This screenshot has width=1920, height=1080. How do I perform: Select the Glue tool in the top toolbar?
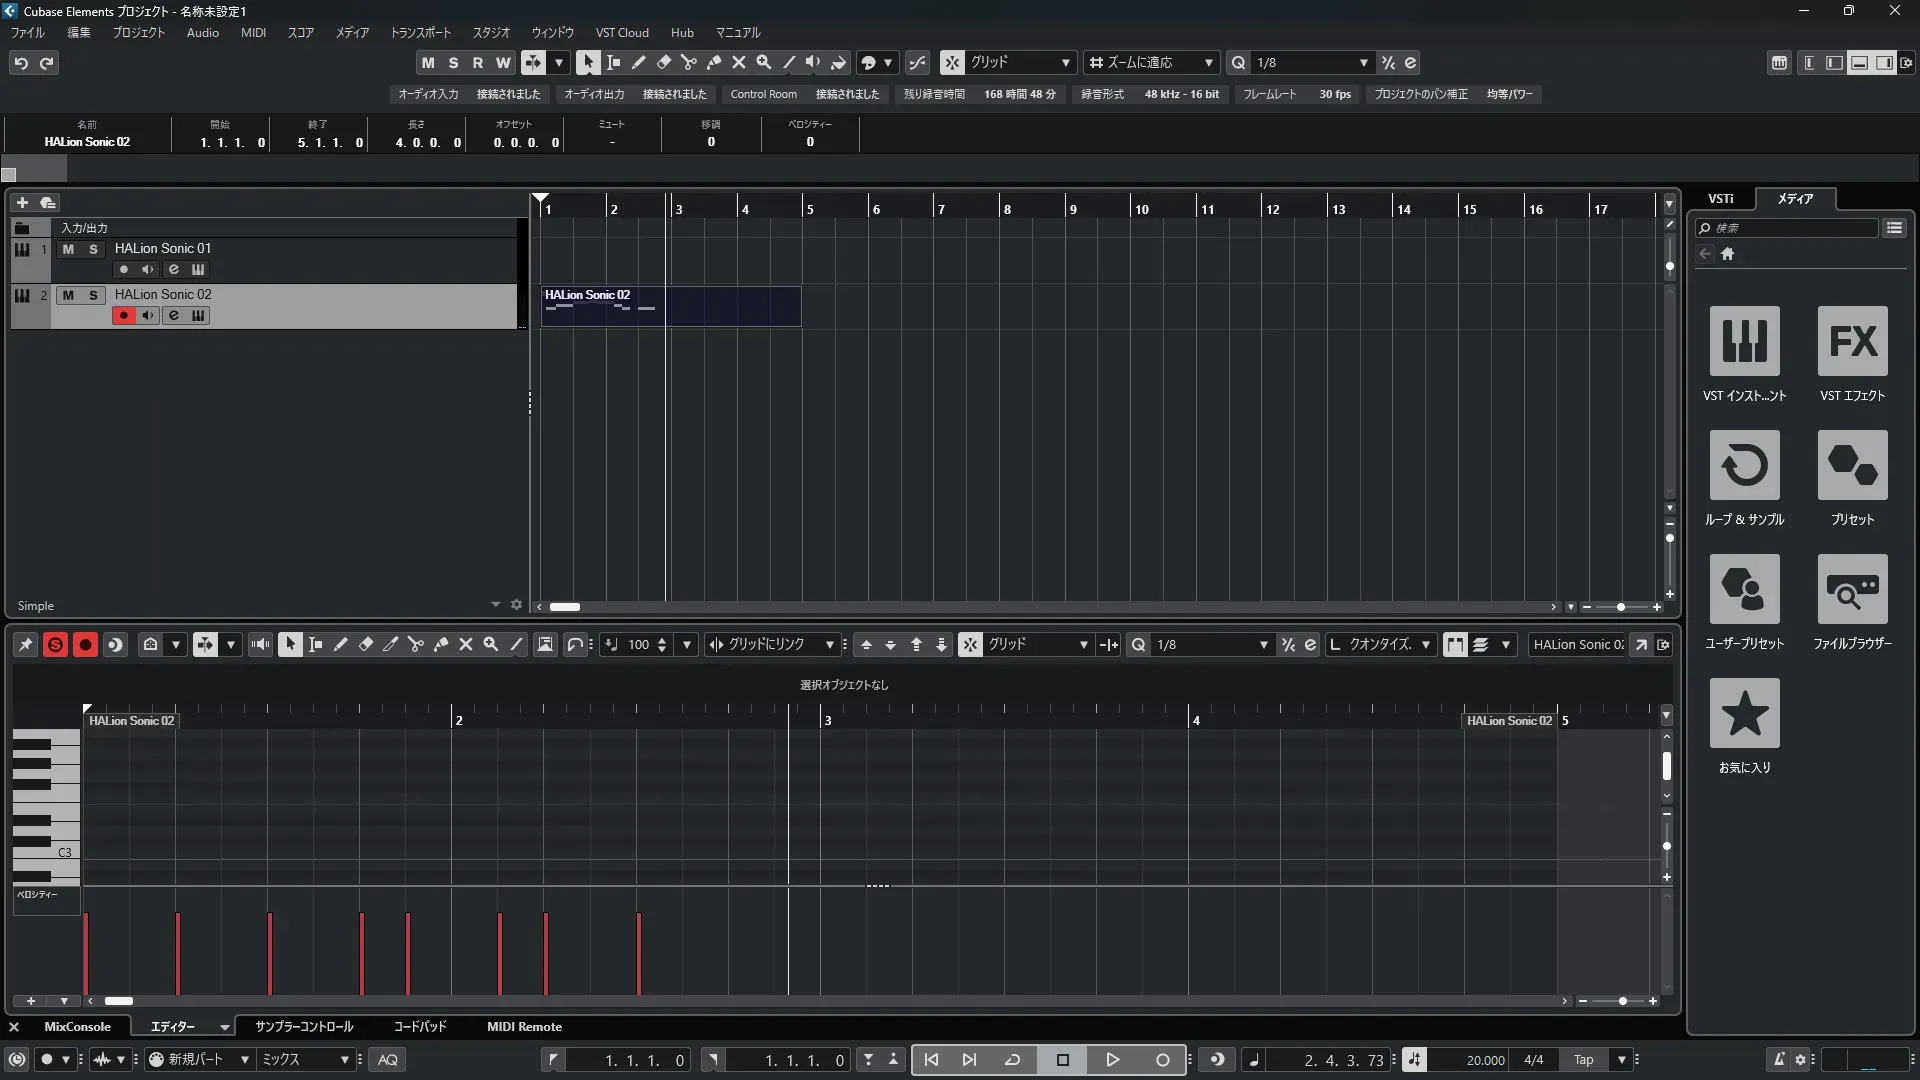713,62
